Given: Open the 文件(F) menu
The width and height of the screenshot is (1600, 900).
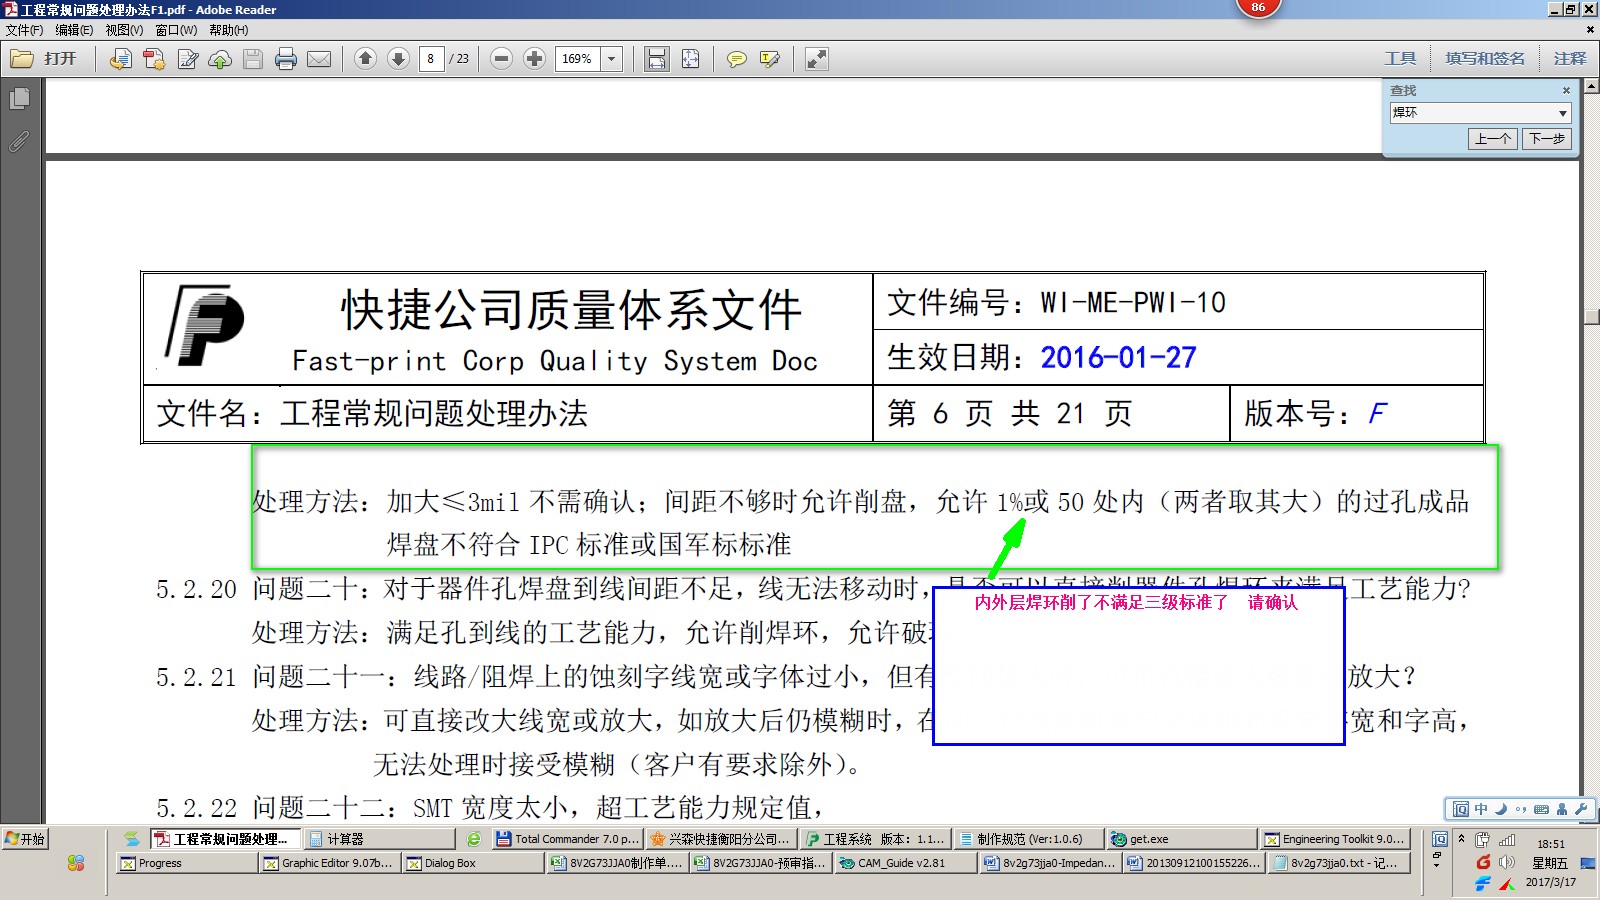Looking at the screenshot, I should click(24, 30).
